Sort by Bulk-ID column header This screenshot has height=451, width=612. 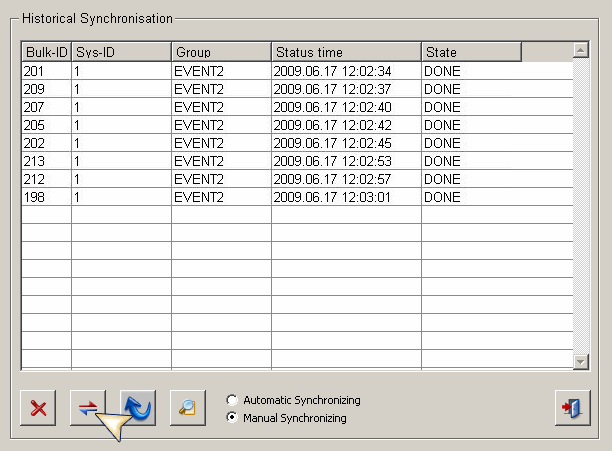pos(46,52)
